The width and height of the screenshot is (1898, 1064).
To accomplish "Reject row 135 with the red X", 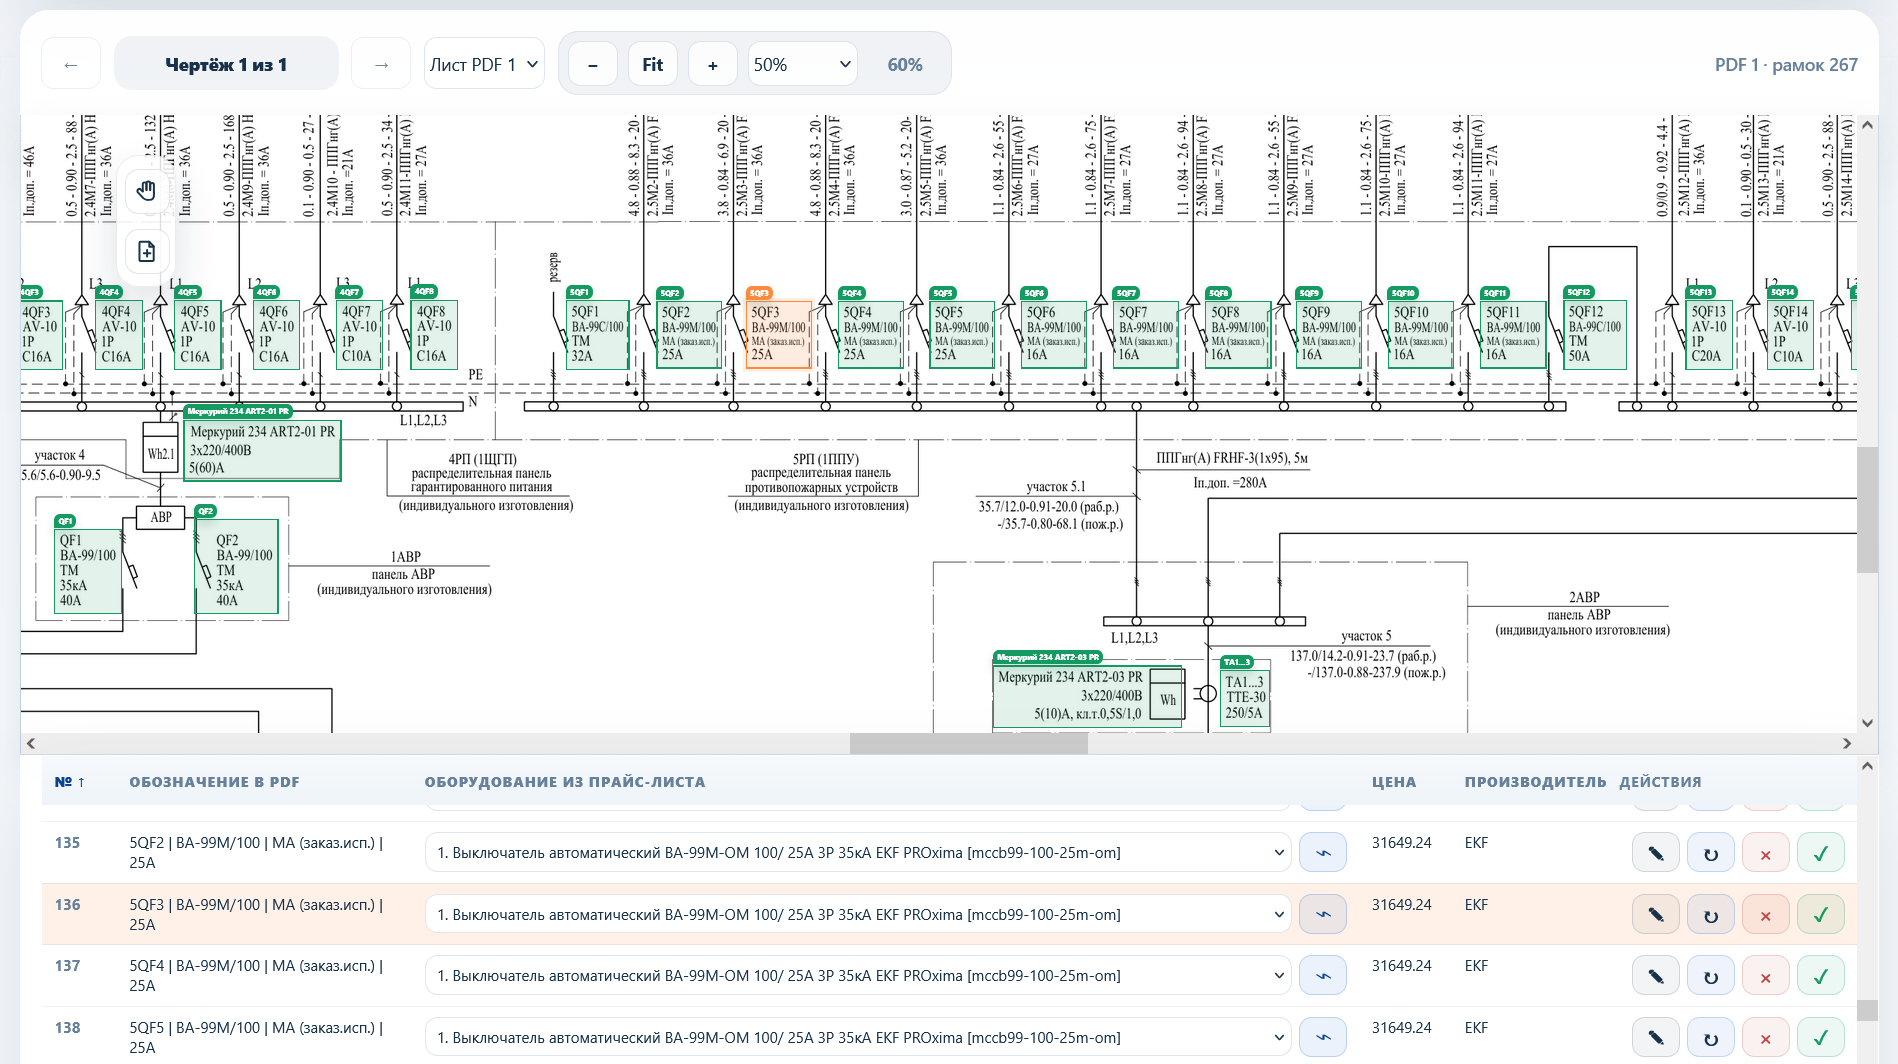I will pos(1766,853).
